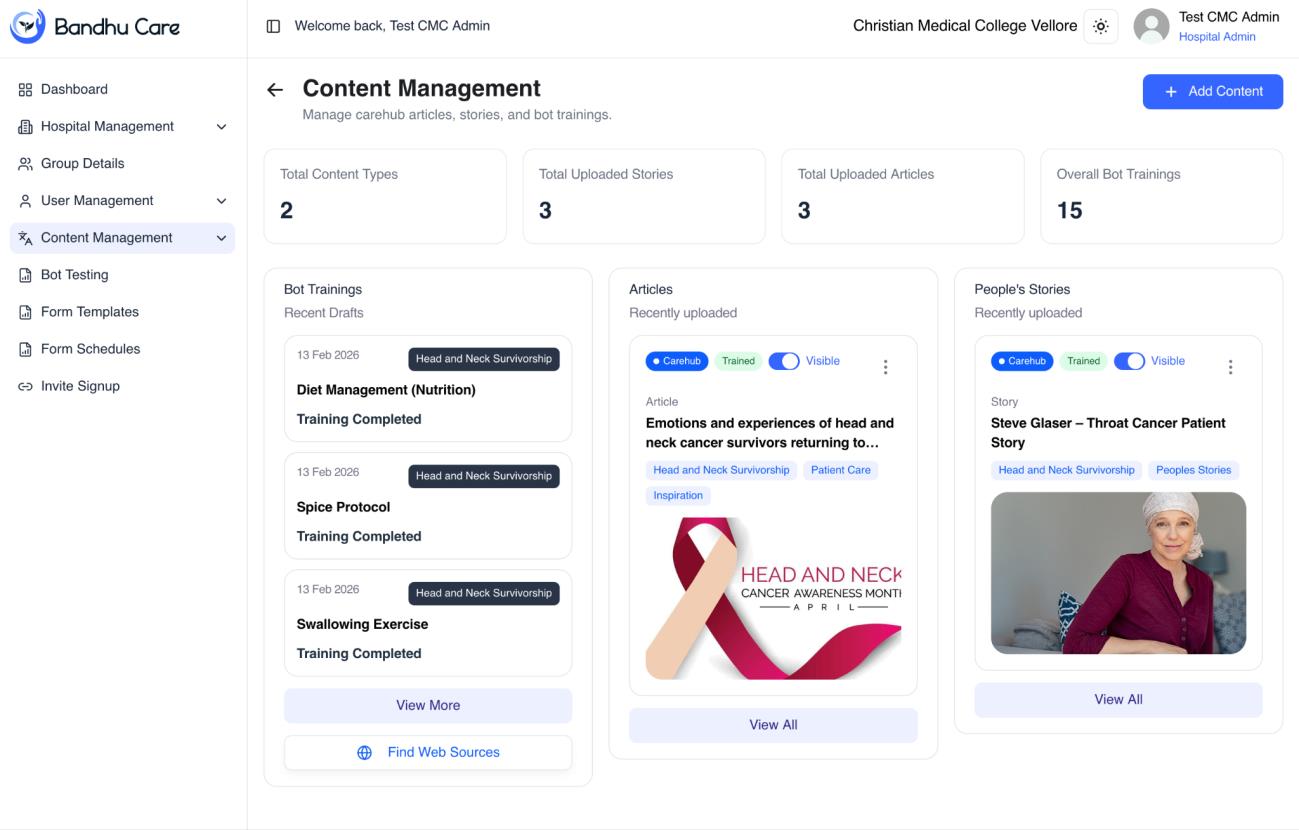Click the Group Details people icon

coord(26,164)
